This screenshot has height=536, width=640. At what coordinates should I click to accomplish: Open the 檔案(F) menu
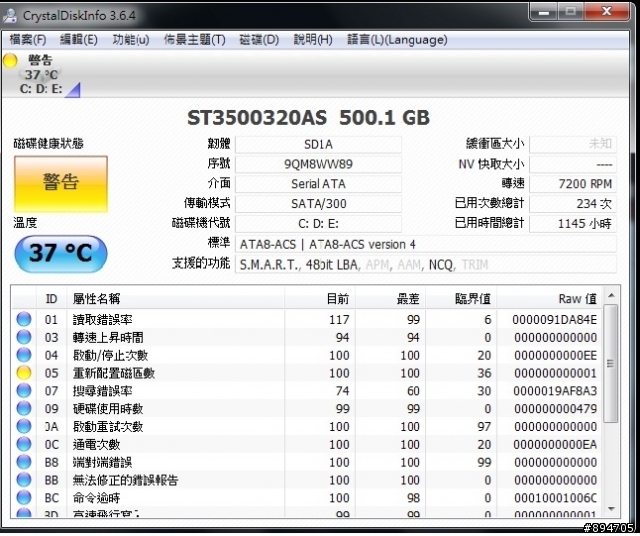pyautogui.click(x=28, y=40)
